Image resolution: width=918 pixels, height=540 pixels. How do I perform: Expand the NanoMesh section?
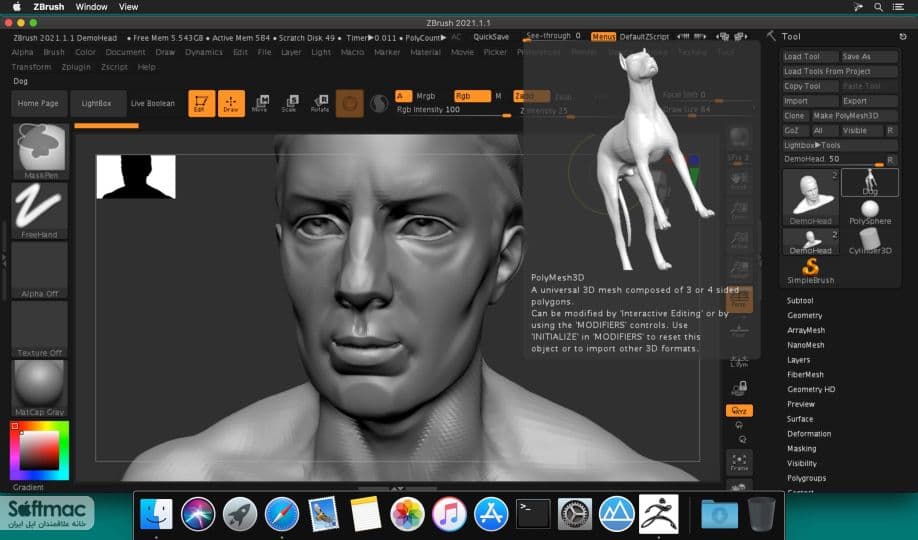pos(806,345)
